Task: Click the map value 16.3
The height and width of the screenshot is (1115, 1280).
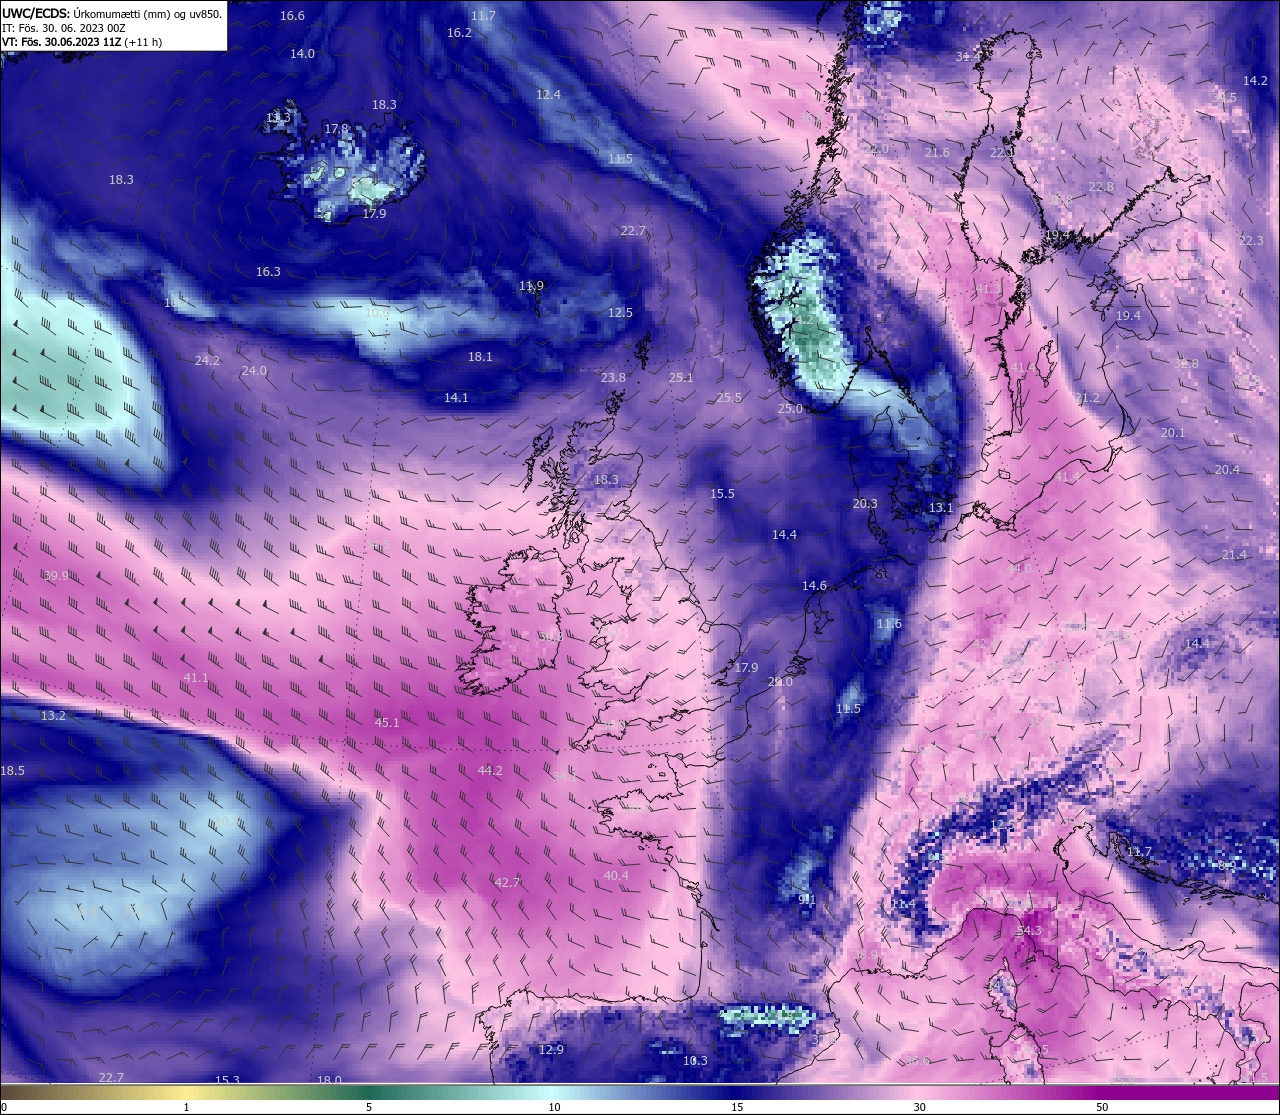Action: click(268, 271)
